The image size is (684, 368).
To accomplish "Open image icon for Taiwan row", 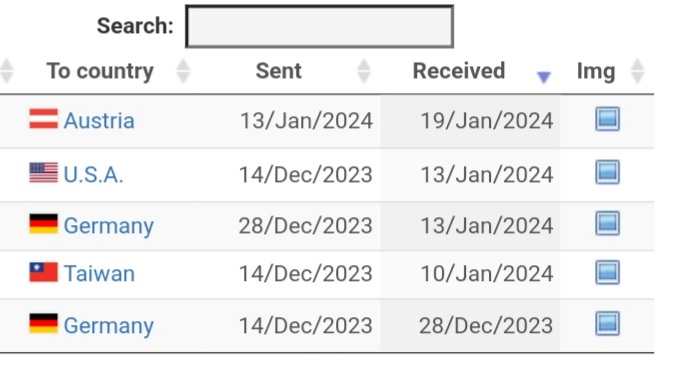I will pyautogui.click(x=607, y=272).
